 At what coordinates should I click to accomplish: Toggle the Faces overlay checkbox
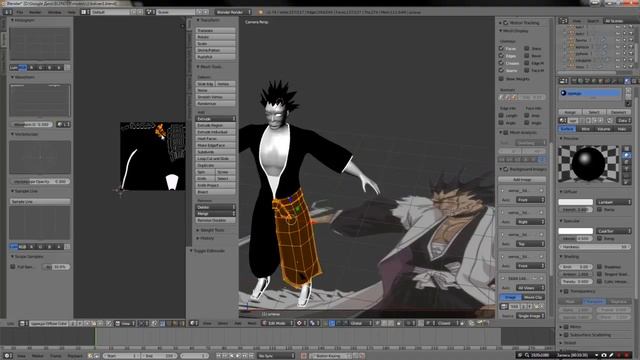[501, 49]
